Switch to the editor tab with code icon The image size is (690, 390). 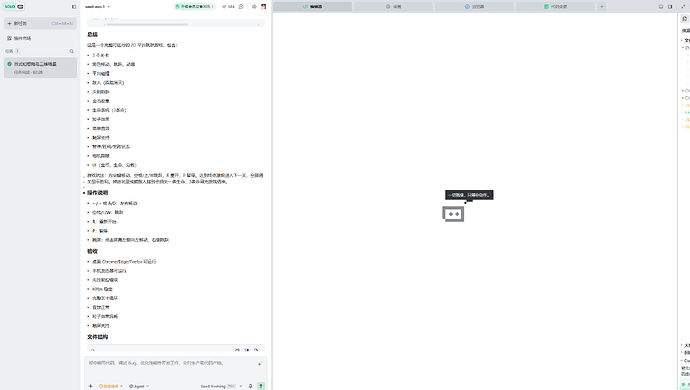pyautogui.click(x=312, y=7)
